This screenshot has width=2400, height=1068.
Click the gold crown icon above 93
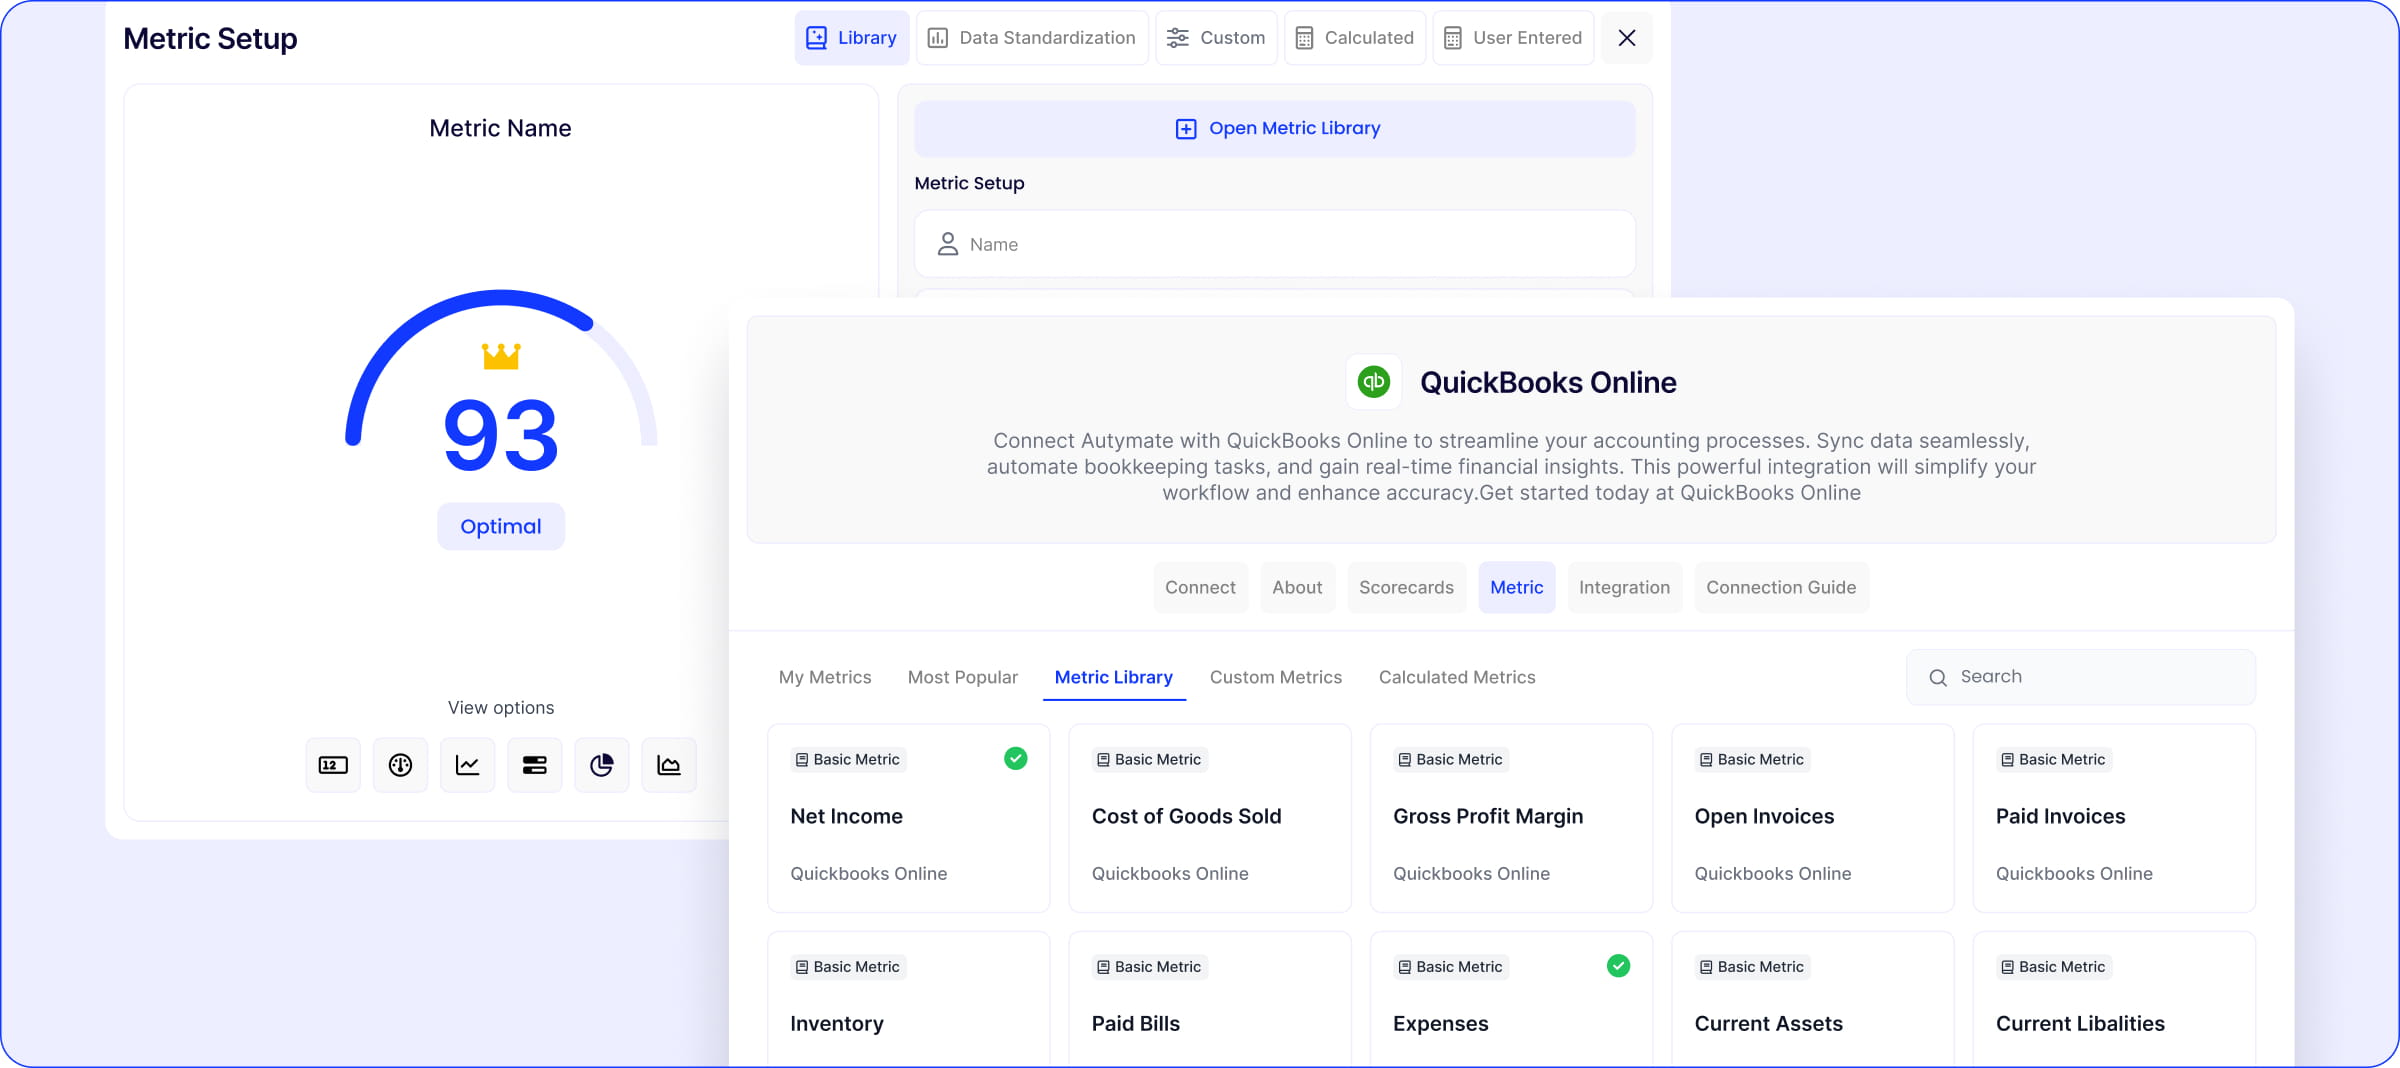coord(501,356)
